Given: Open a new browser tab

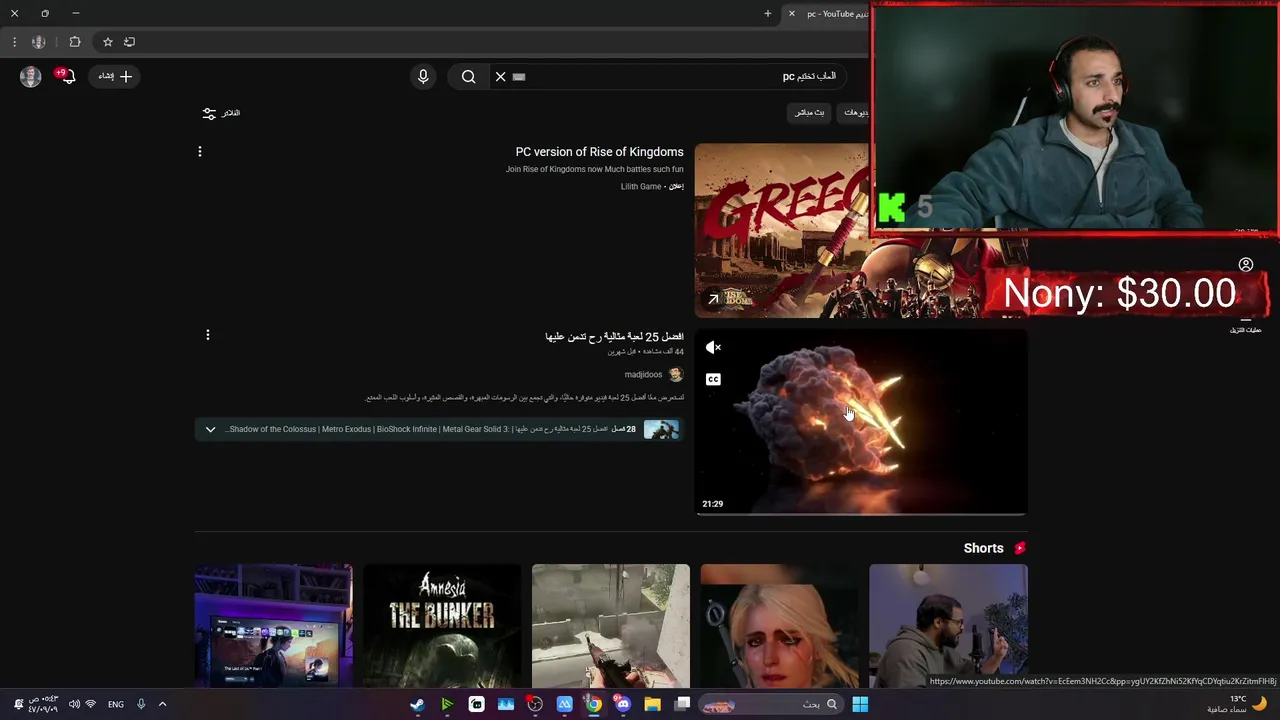Looking at the screenshot, I should coord(768,14).
